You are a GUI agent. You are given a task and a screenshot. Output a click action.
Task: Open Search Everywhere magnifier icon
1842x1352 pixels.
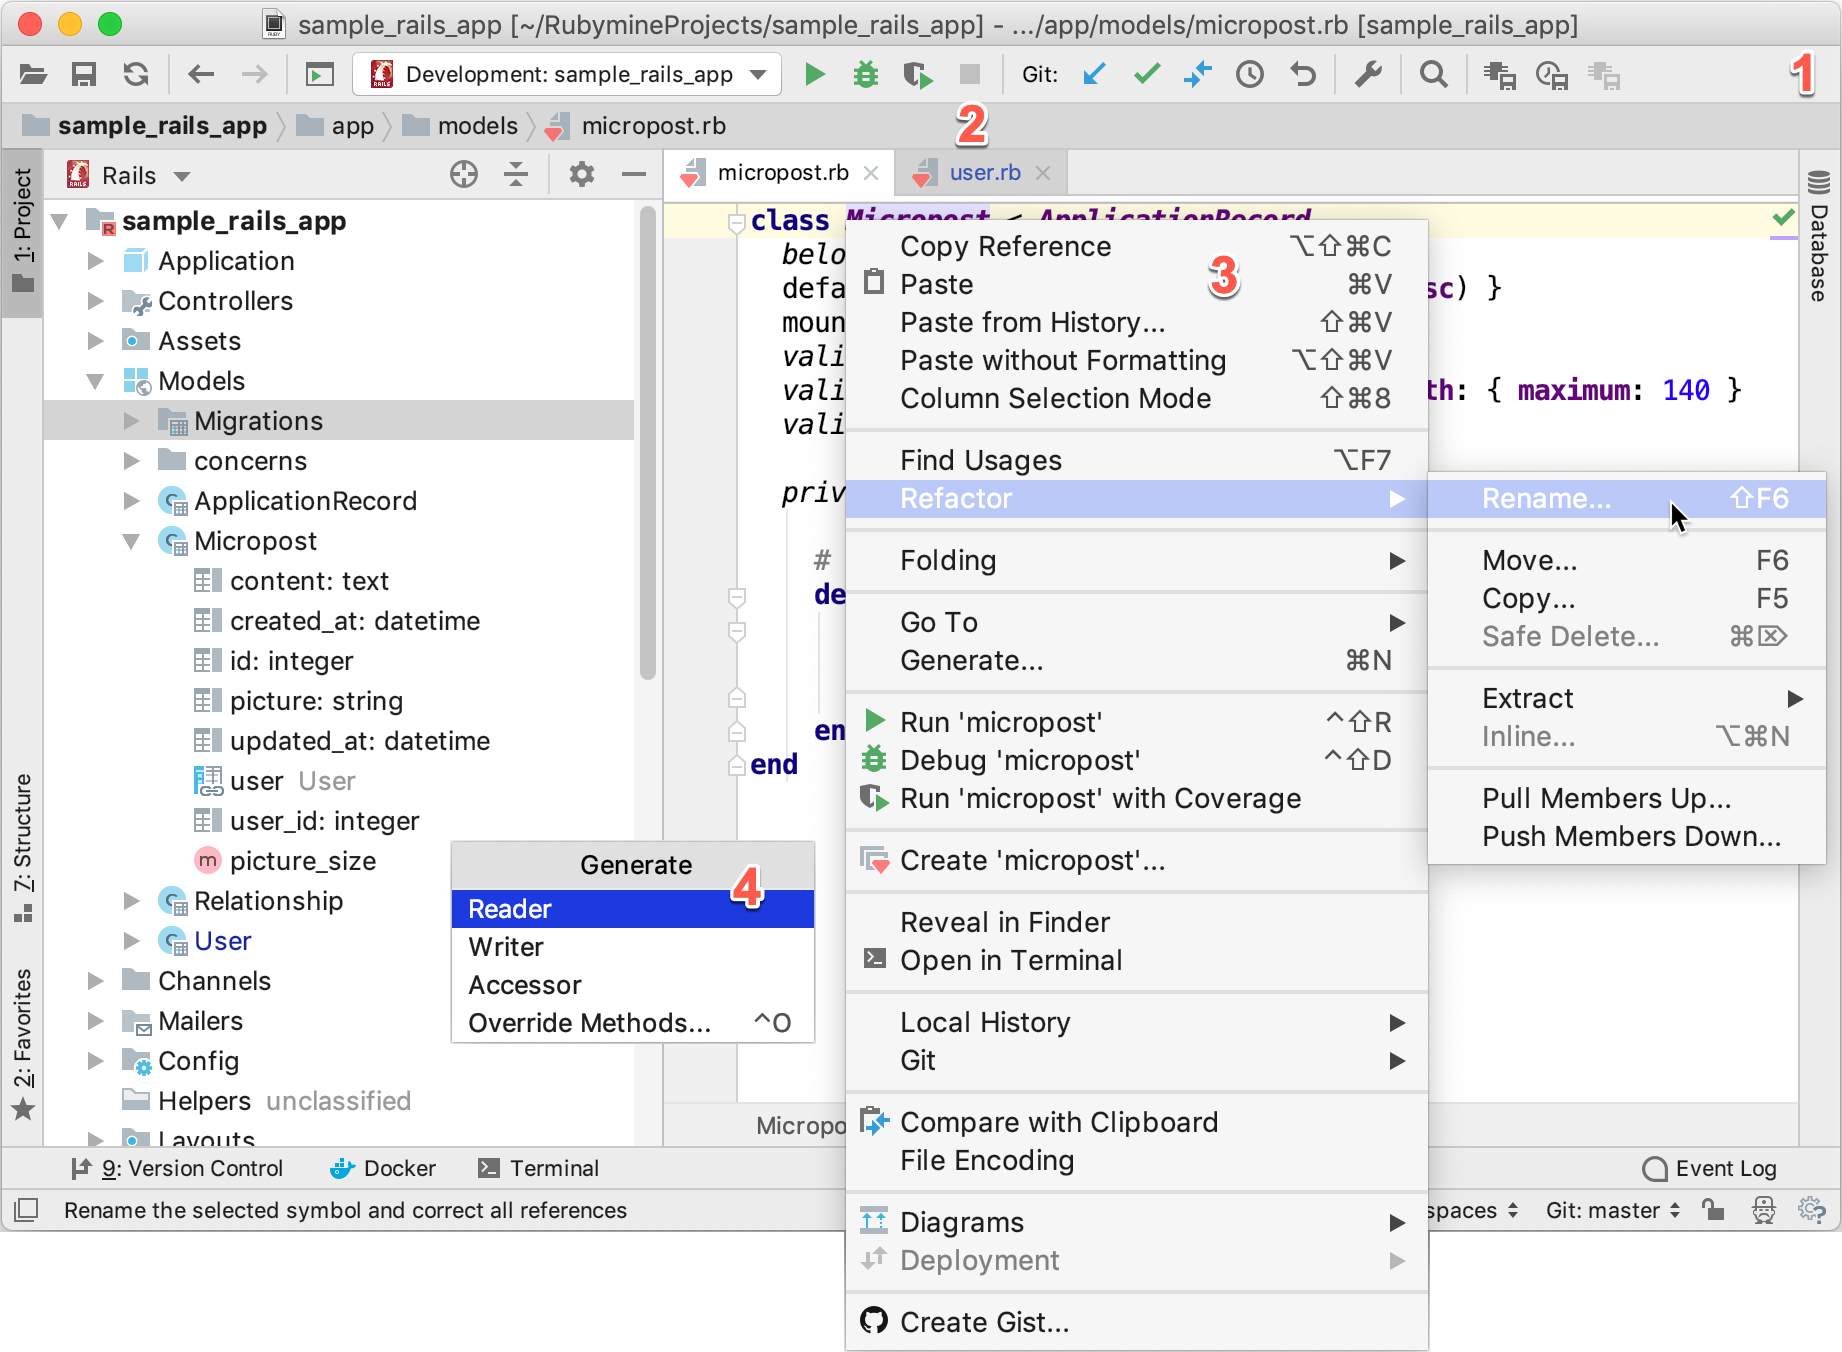(1433, 74)
